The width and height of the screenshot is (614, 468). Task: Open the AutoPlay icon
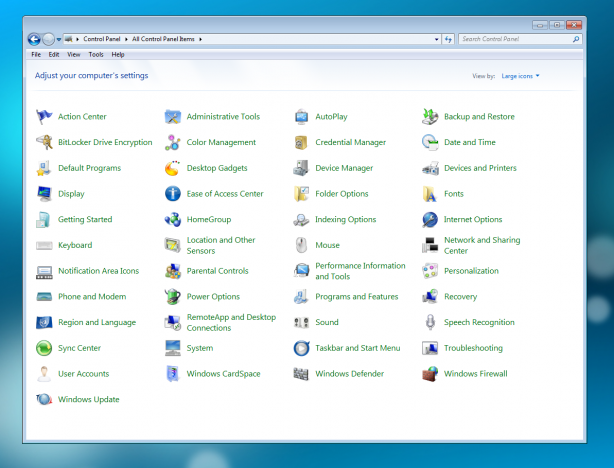tap(301, 117)
